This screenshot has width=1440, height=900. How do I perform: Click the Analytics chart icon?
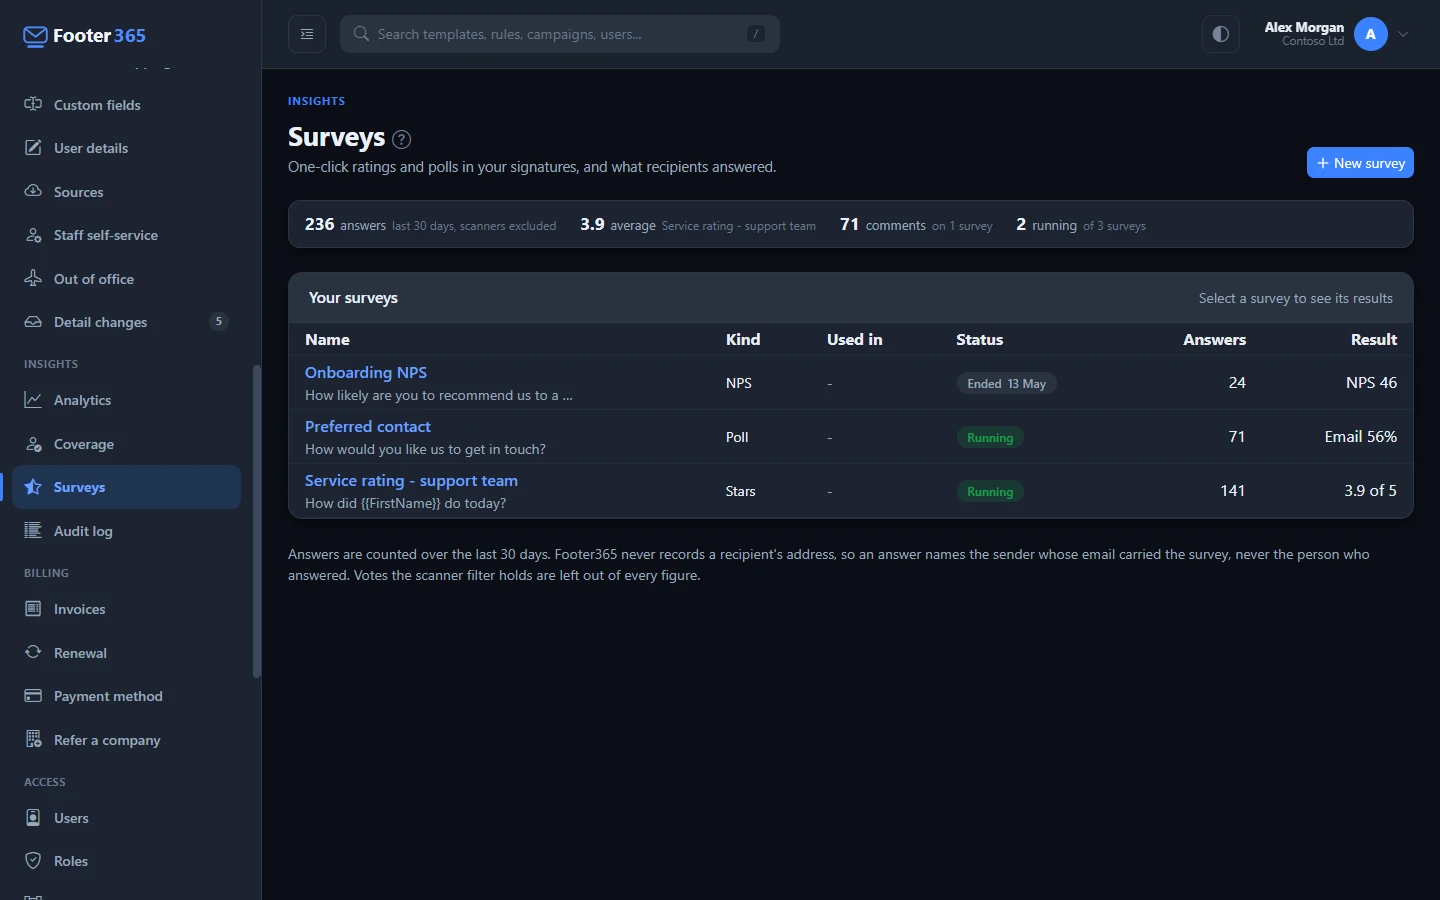pos(33,400)
